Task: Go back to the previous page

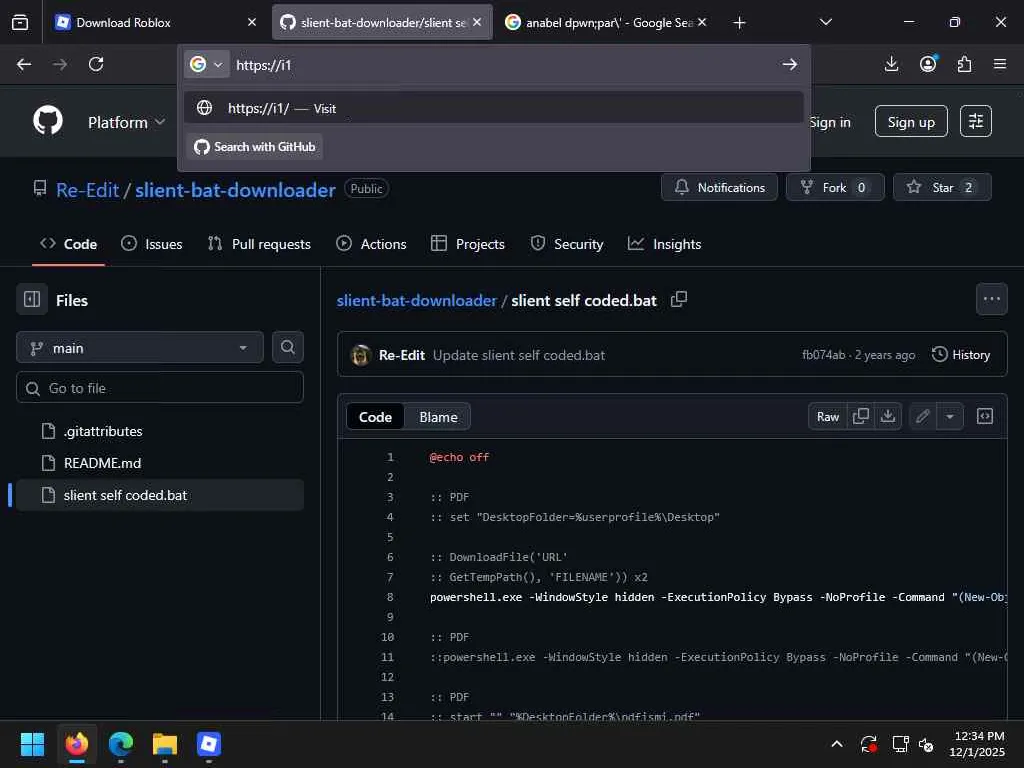Action: (24, 64)
